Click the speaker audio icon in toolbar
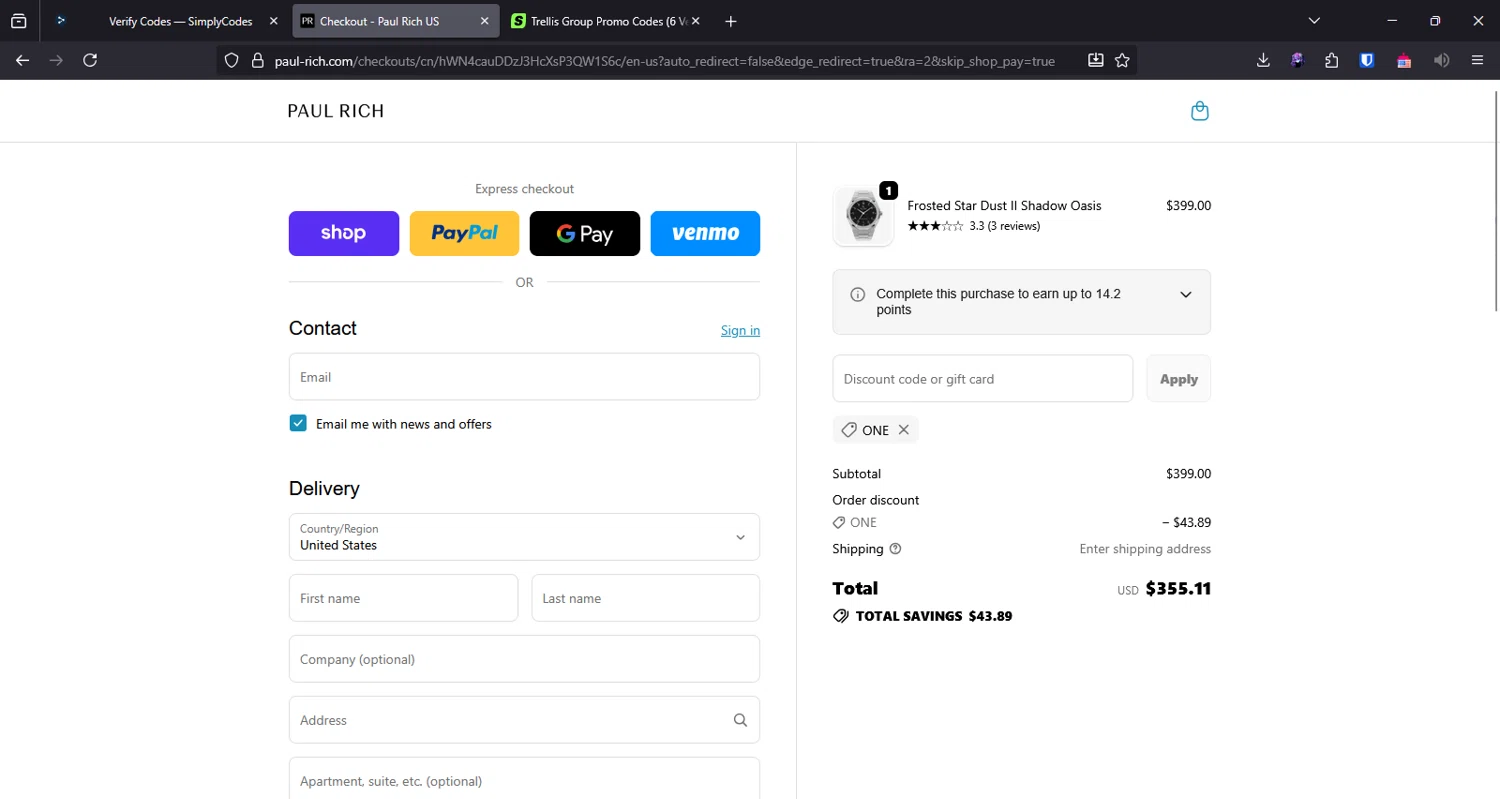Viewport: 1500px width, 799px height. coord(1441,60)
